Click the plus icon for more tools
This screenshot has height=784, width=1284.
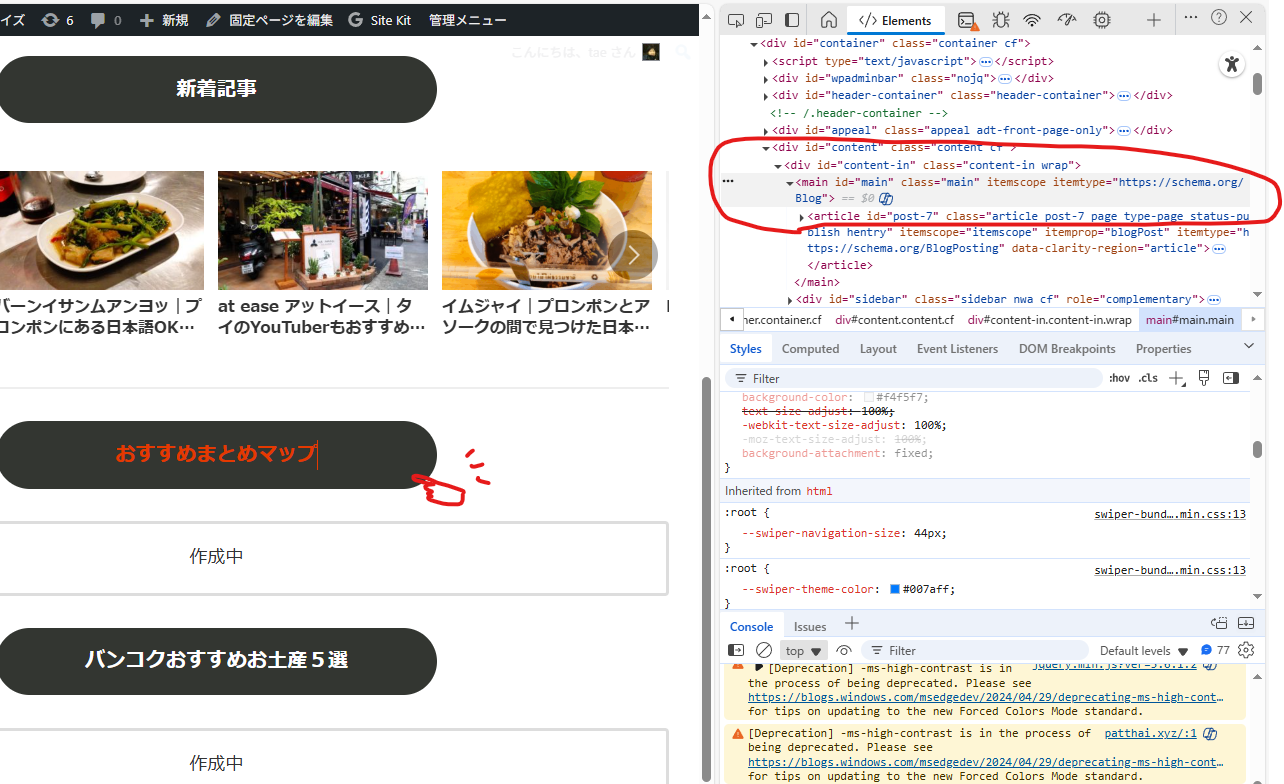tap(1154, 19)
